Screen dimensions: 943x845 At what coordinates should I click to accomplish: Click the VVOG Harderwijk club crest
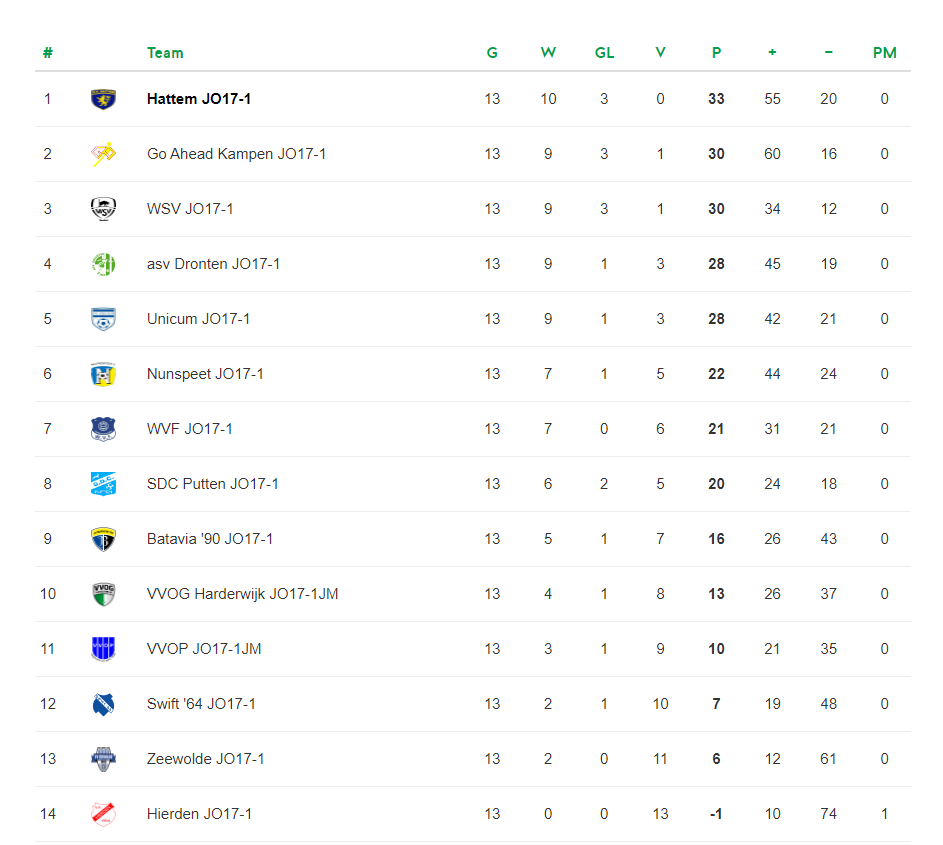tap(103, 594)
